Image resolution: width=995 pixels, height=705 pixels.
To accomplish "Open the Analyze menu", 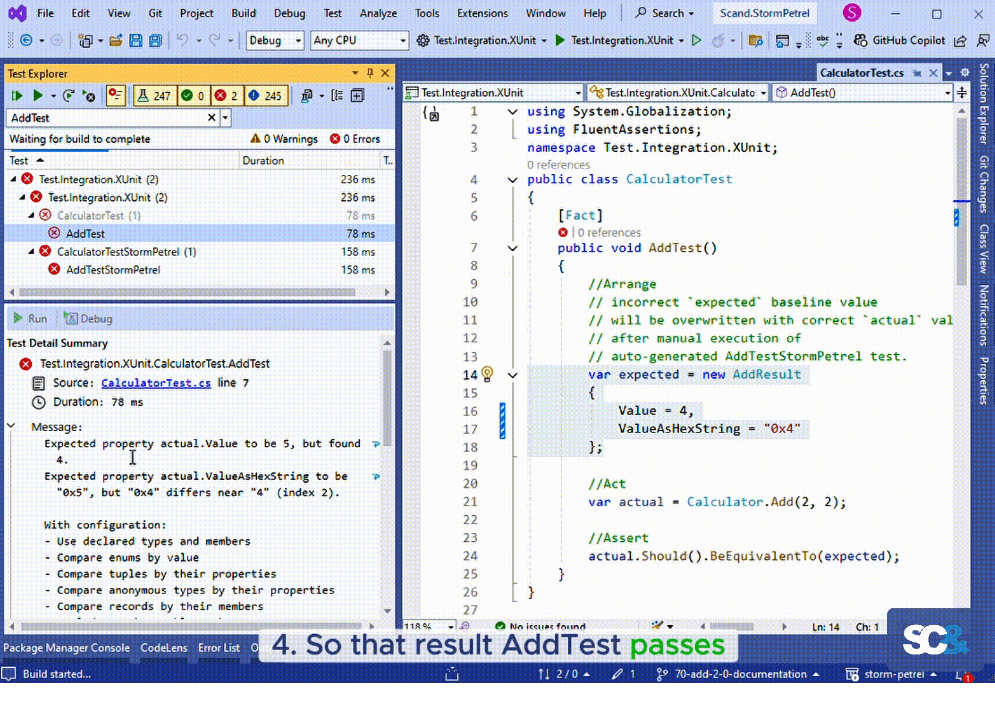I will coord(378,13).
